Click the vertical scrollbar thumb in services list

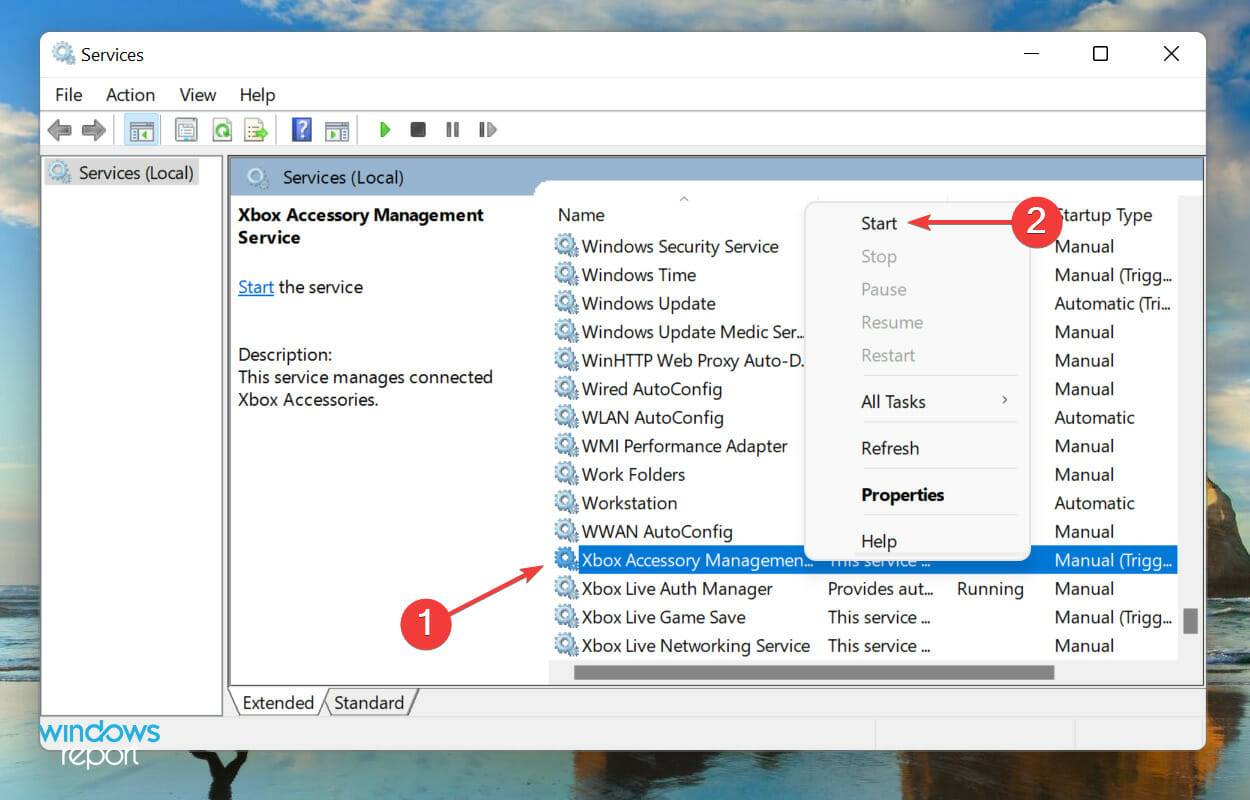point(1190,621)
